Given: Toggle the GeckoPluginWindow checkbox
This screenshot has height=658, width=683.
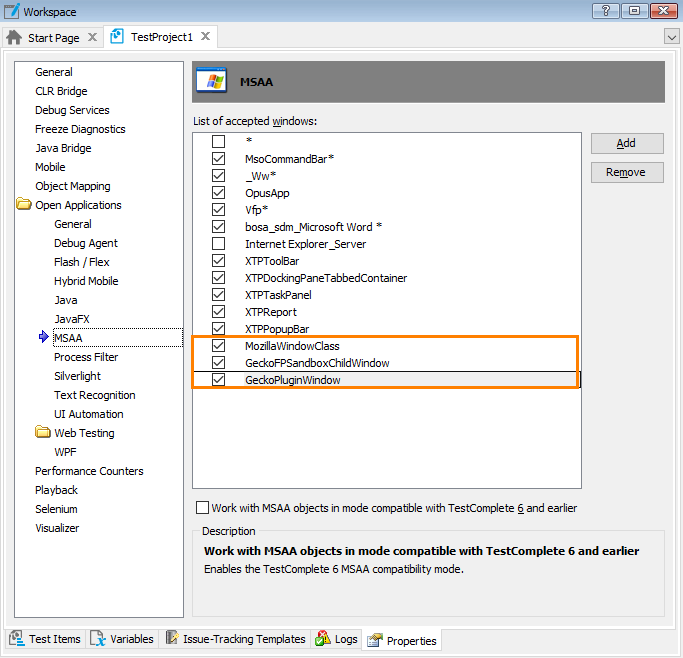Looking at the screenshot, I should 219,379.
